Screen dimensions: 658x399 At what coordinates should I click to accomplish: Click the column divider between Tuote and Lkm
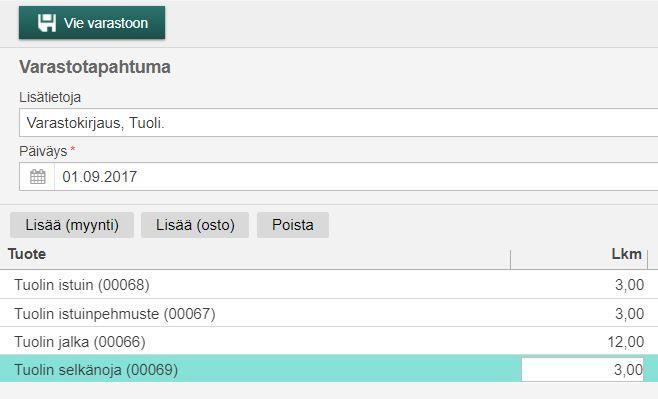511,259
